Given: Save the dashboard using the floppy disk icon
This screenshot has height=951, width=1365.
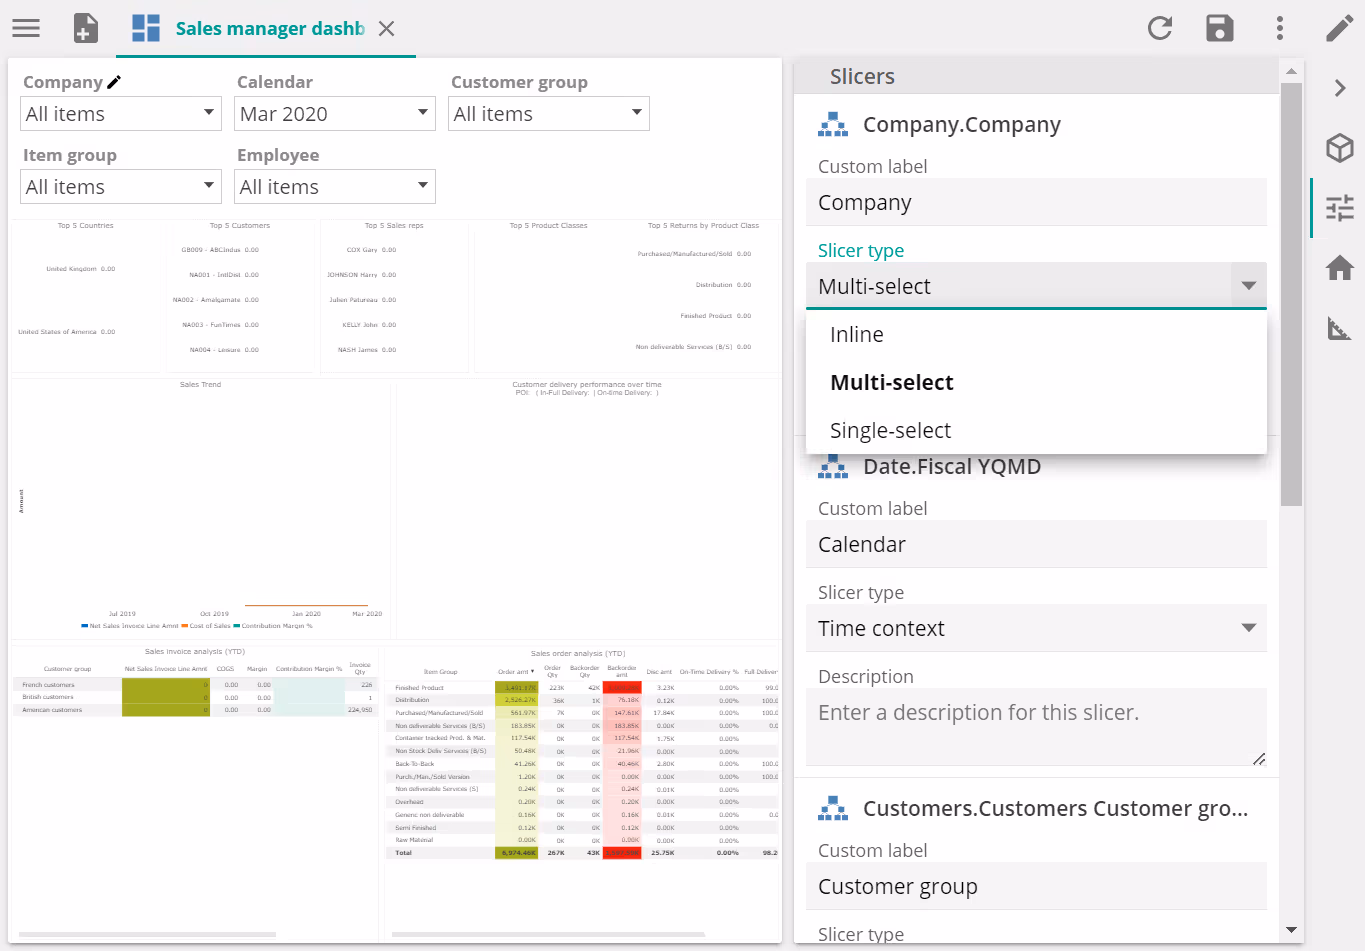Looking at the screenshot, I should point(1220,28).
